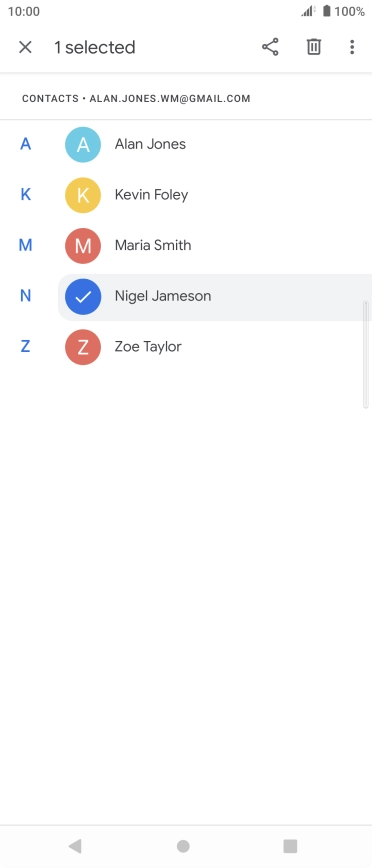The height and width of the screenshot is (868, 372).
Task: Tap the share icon in the toolbar
Action: 270,47
